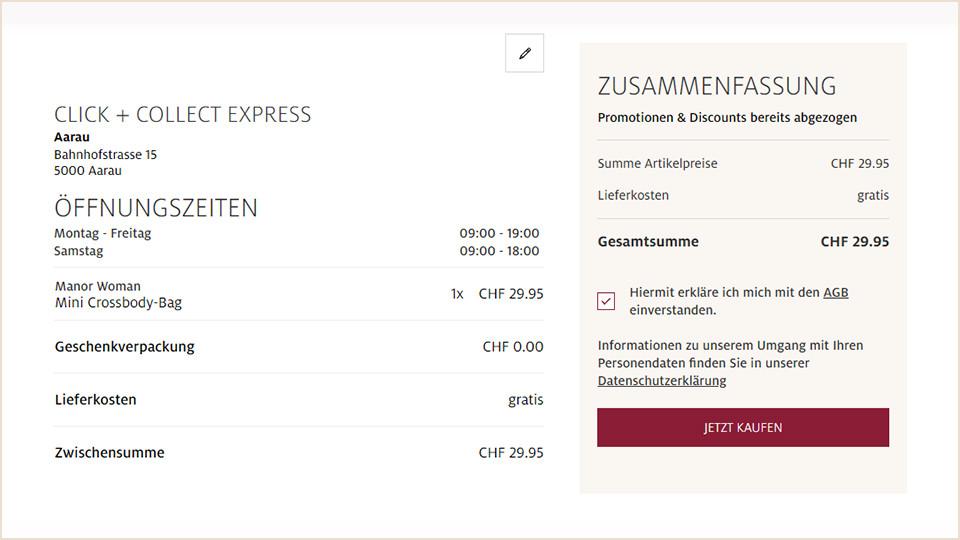The image size is (960, 540).
Task: Click the Öffnungszeiten heading
Action: [x=155, y=208]
